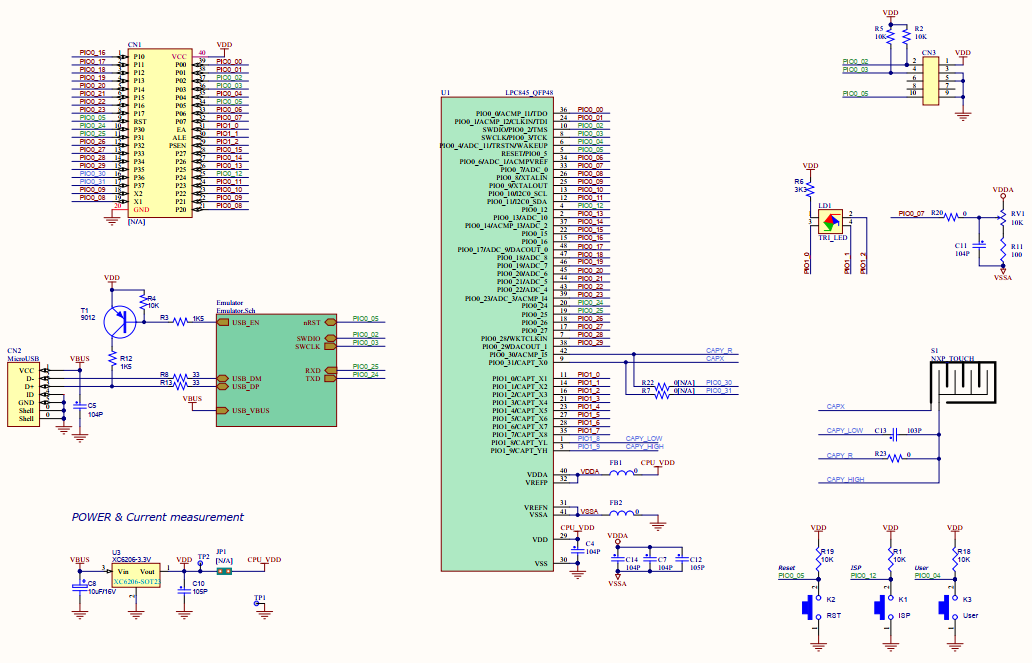Select the JP1 jumper symbol
The height and width of the screenshot is (663, 1032).
(x=224, y=571)
